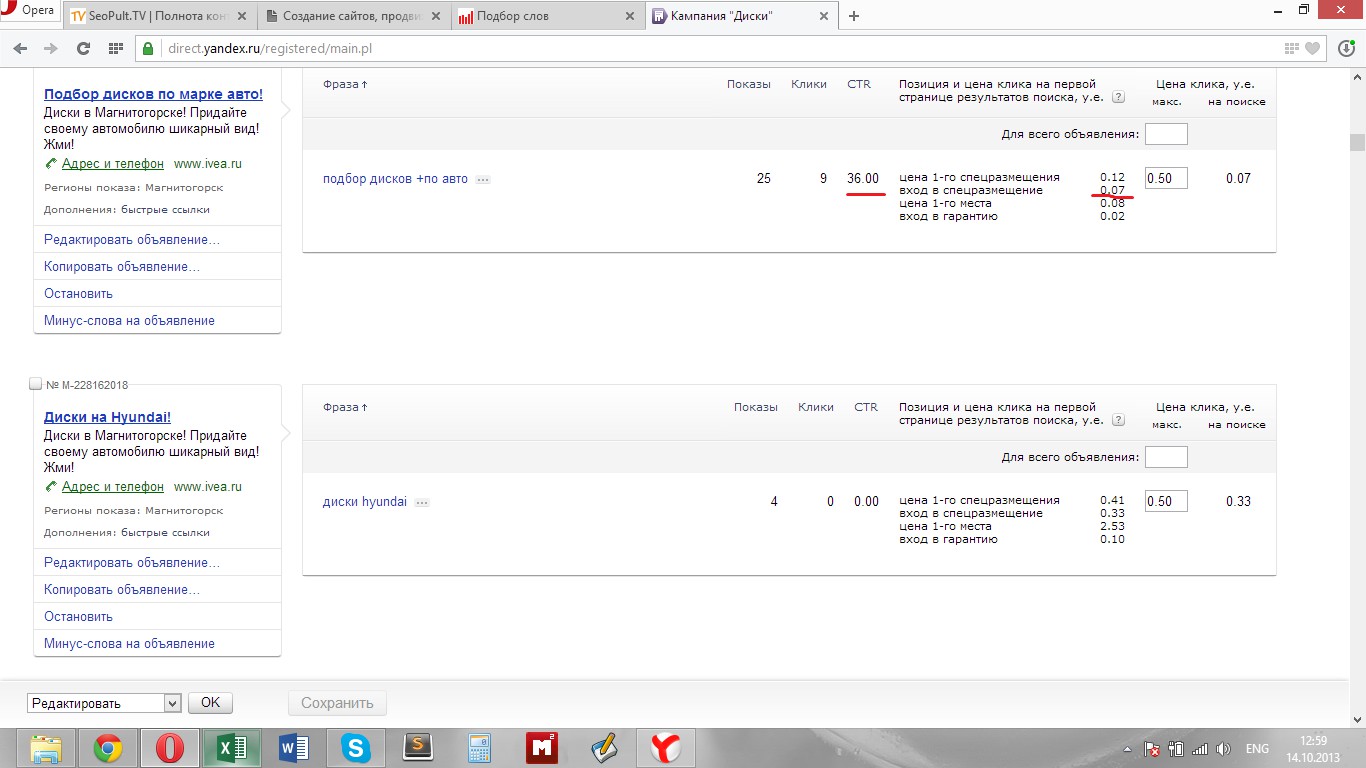
Task: Open a new tab with the plus button
Action: click(x=854, y=16)
